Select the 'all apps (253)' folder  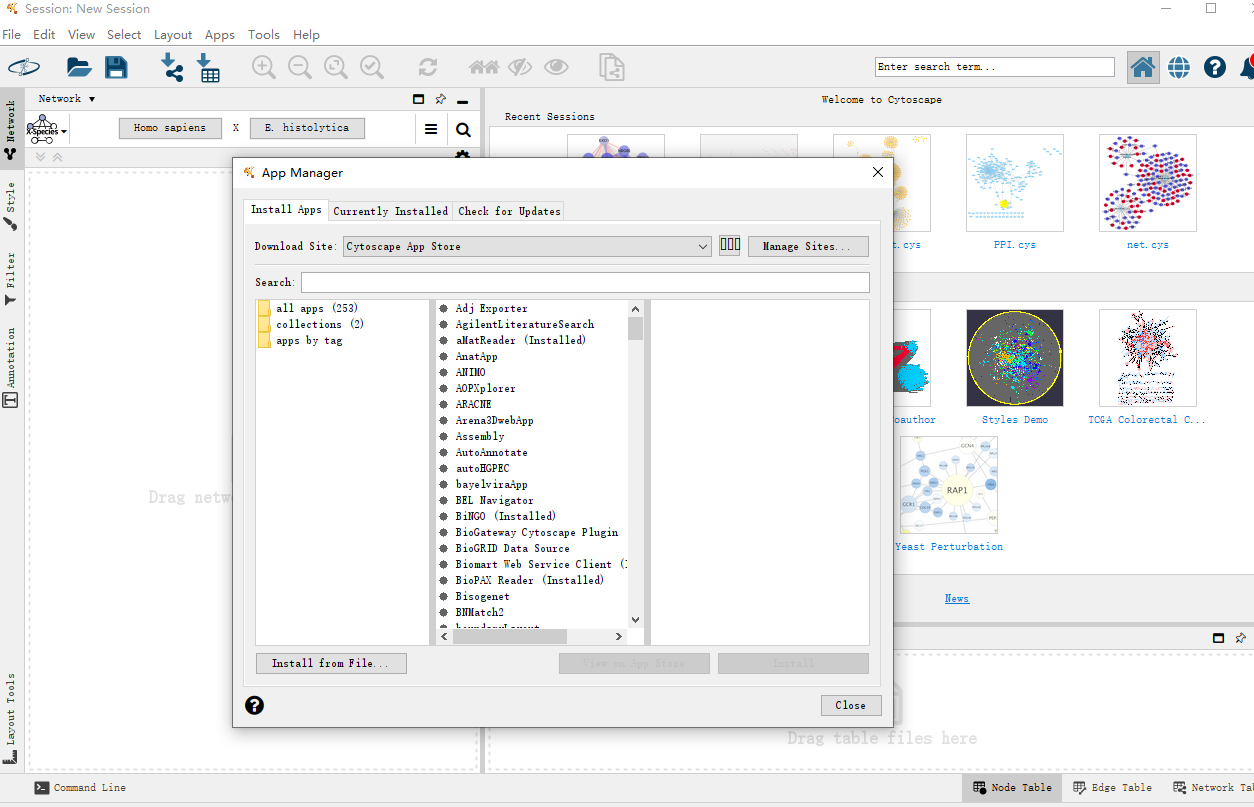pyautogui.click(x=316, y=308)
